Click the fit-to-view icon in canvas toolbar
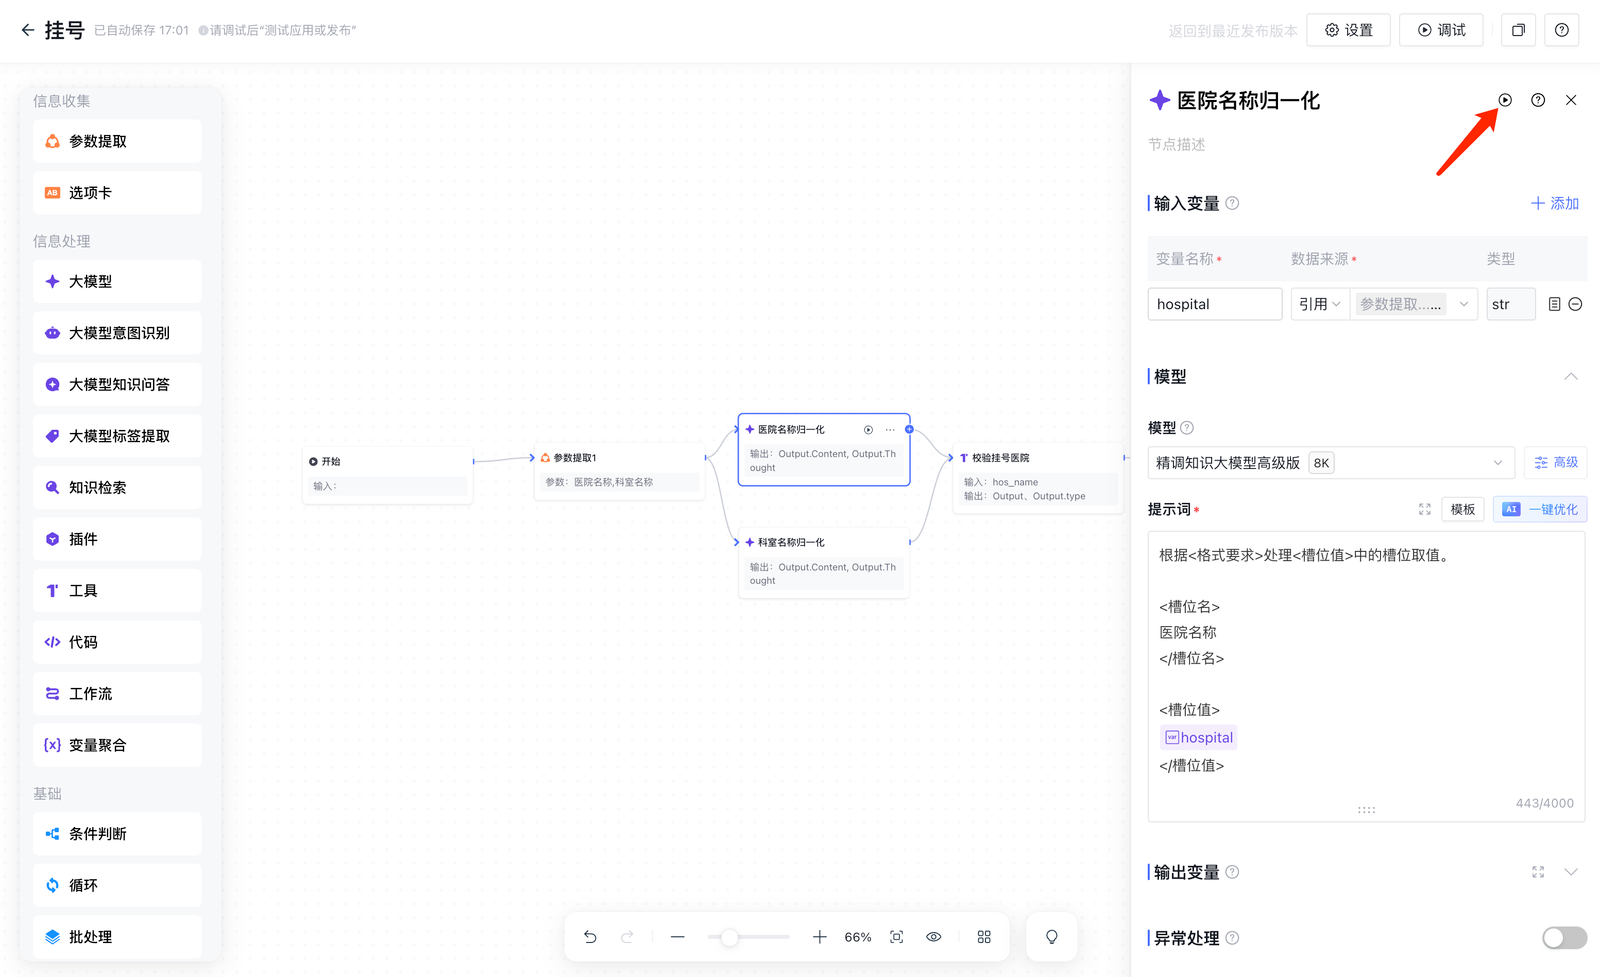1600x977 pixels. click(897, 937)
